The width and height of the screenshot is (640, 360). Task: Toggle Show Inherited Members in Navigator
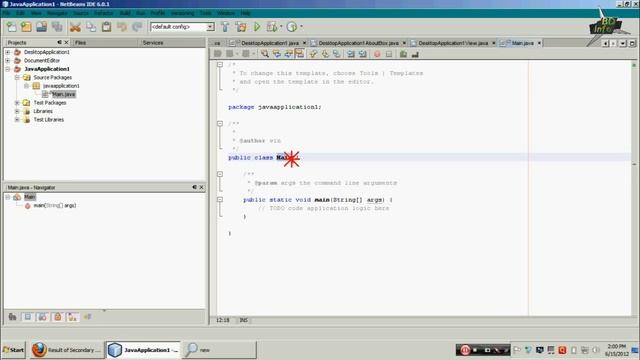click(x=12, y=317)
